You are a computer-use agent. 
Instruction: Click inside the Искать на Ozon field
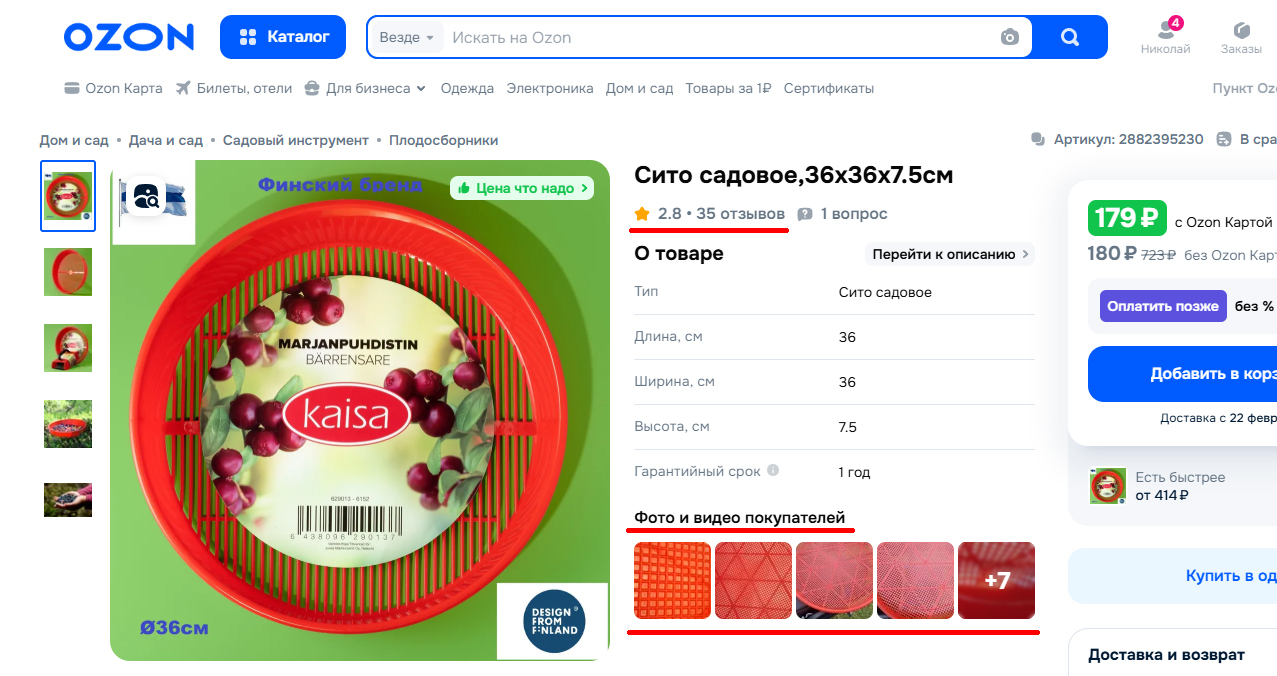pos(720,37)
